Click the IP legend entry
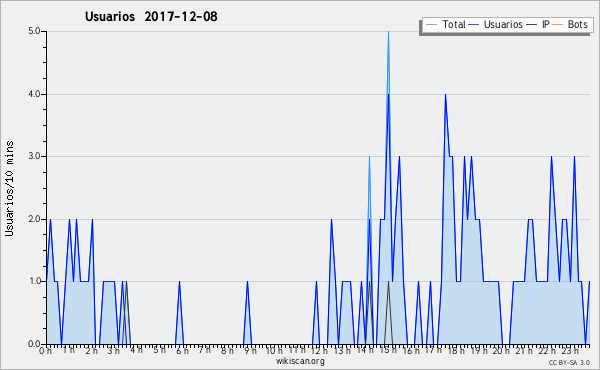 pos(538,24)
